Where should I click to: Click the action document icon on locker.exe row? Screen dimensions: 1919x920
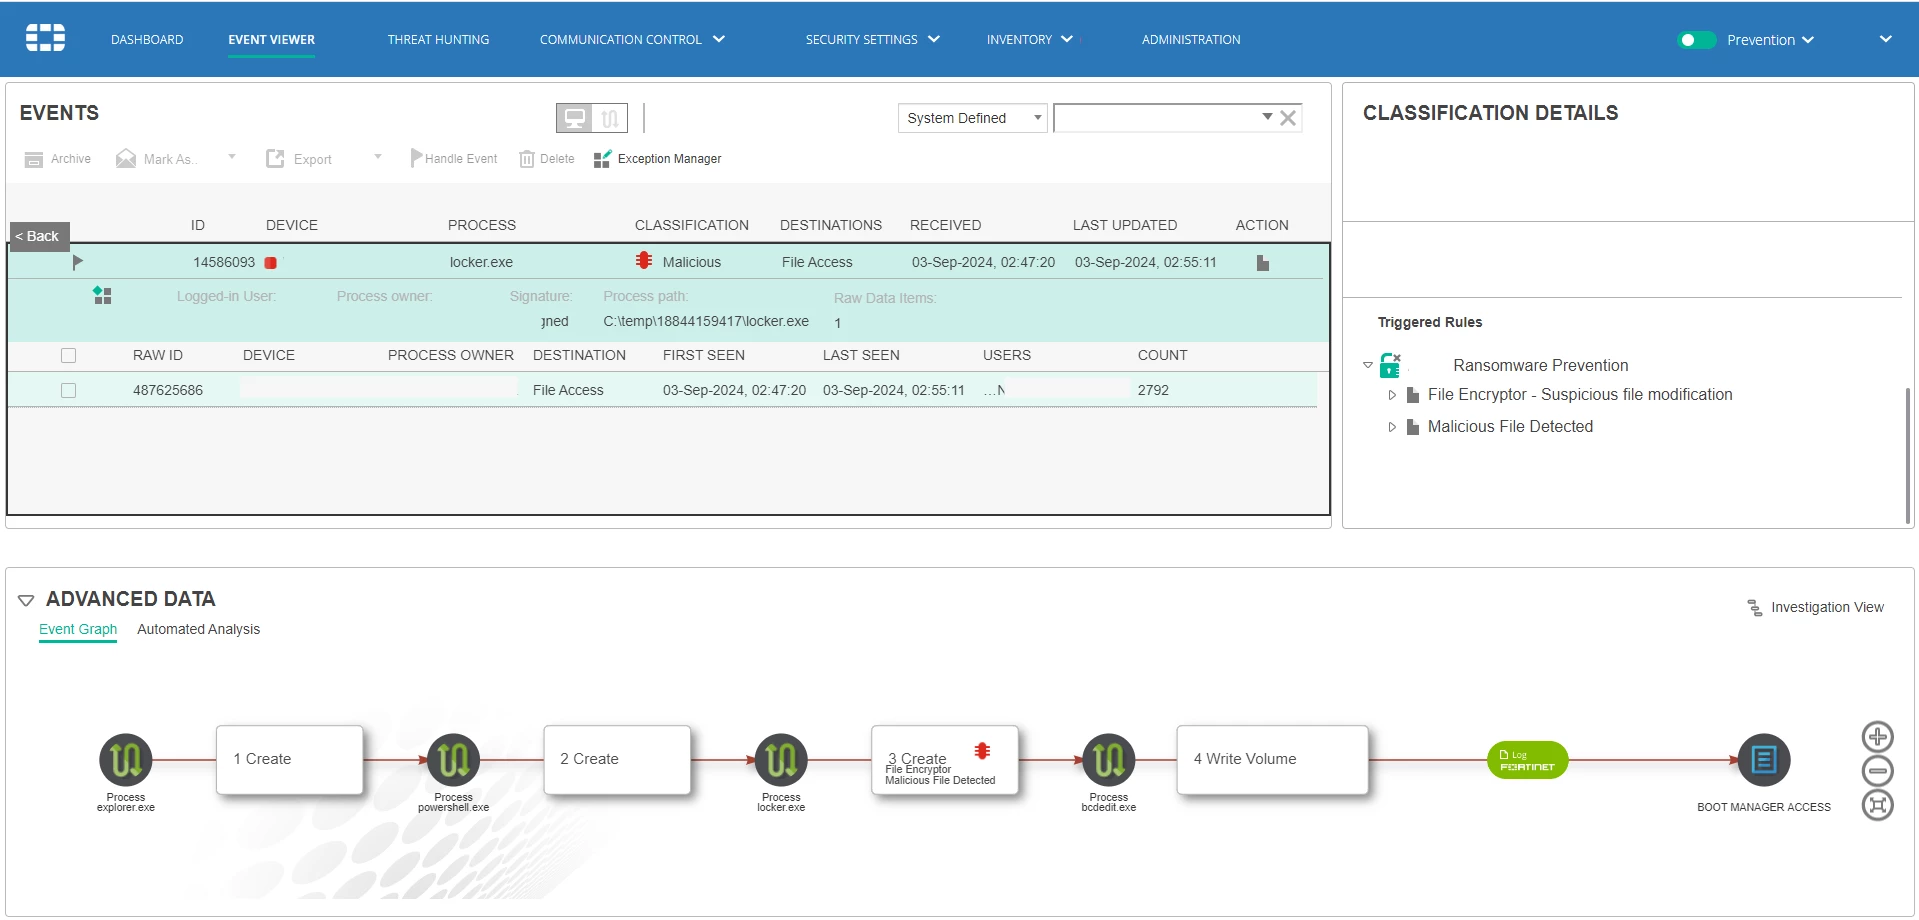coord(1263,263)
